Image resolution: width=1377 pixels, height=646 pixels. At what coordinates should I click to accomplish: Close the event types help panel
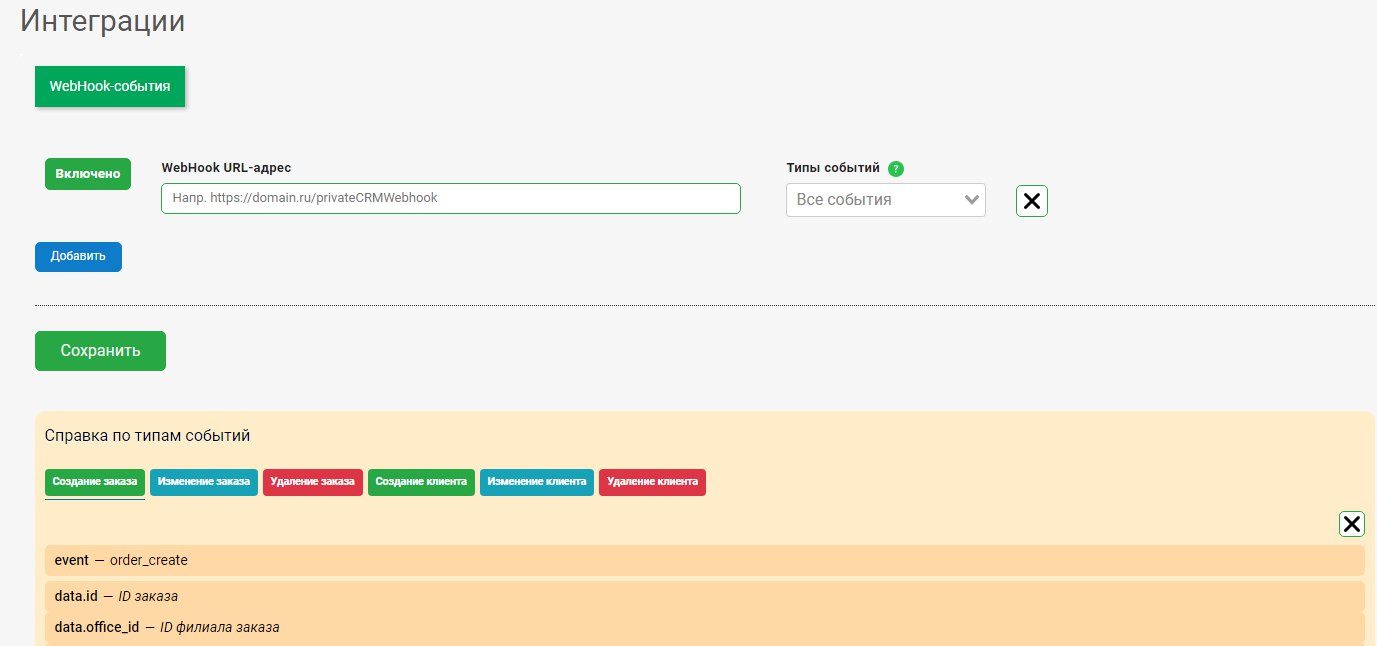pos(1351,524)
